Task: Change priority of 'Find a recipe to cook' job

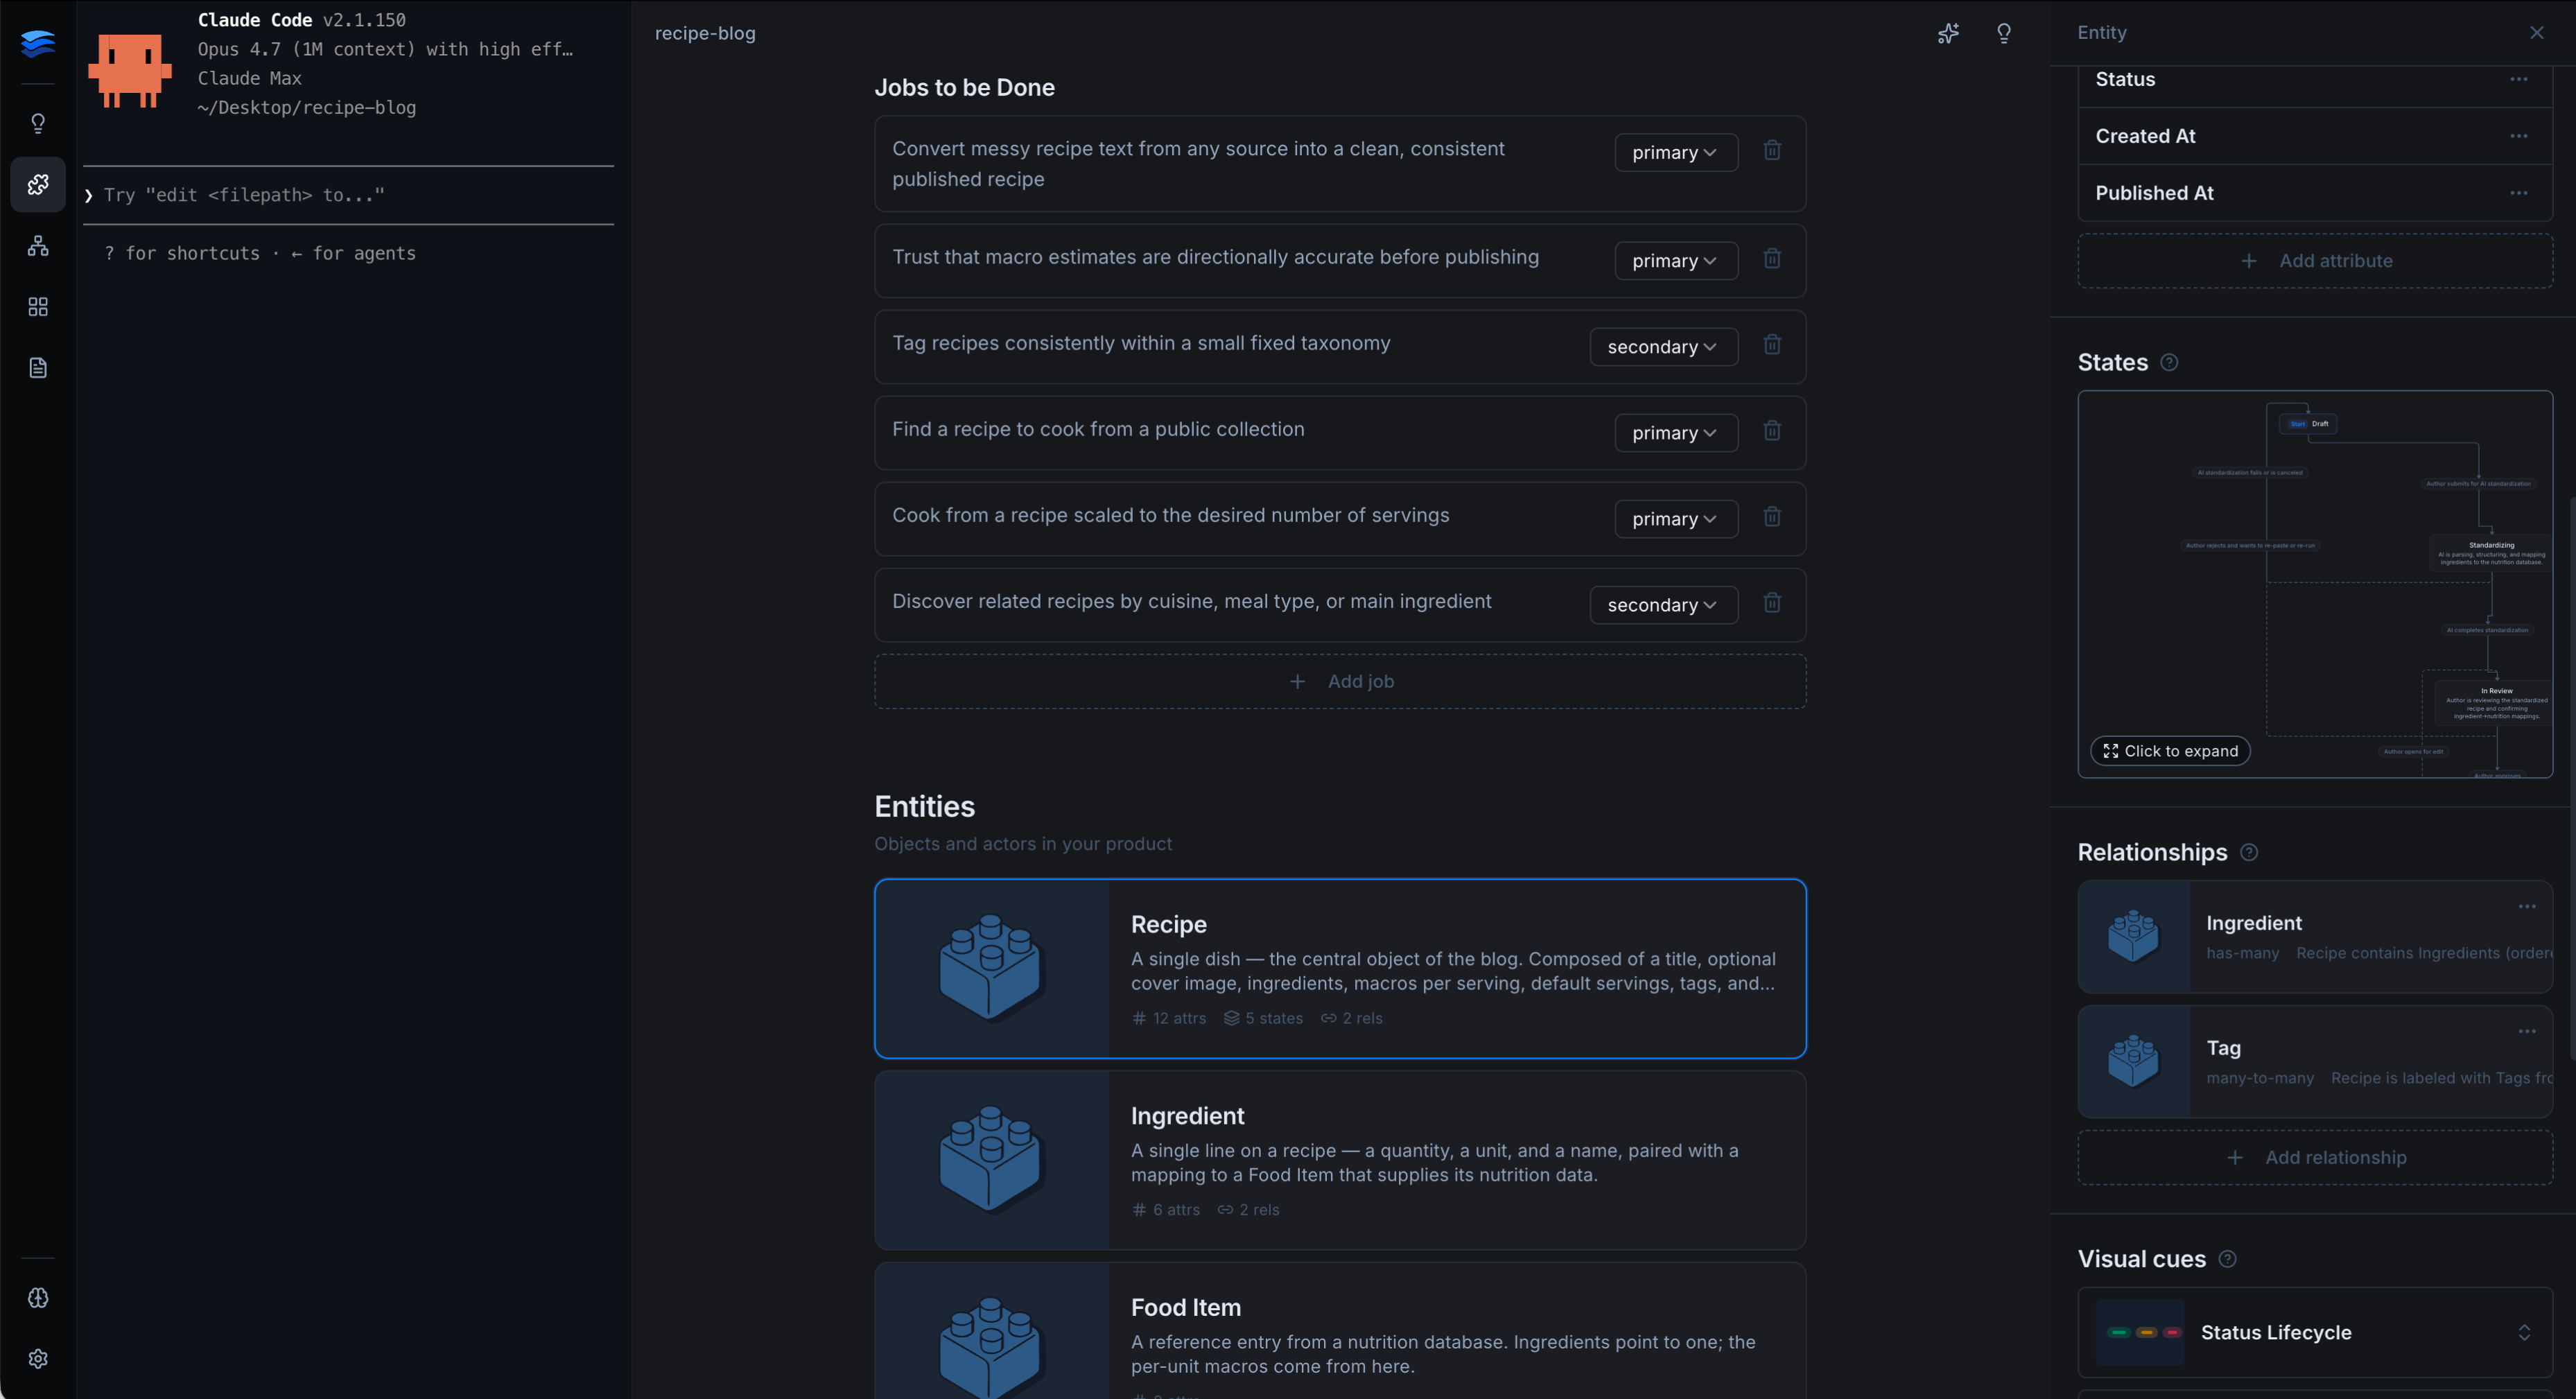Action: [1676, 432]
